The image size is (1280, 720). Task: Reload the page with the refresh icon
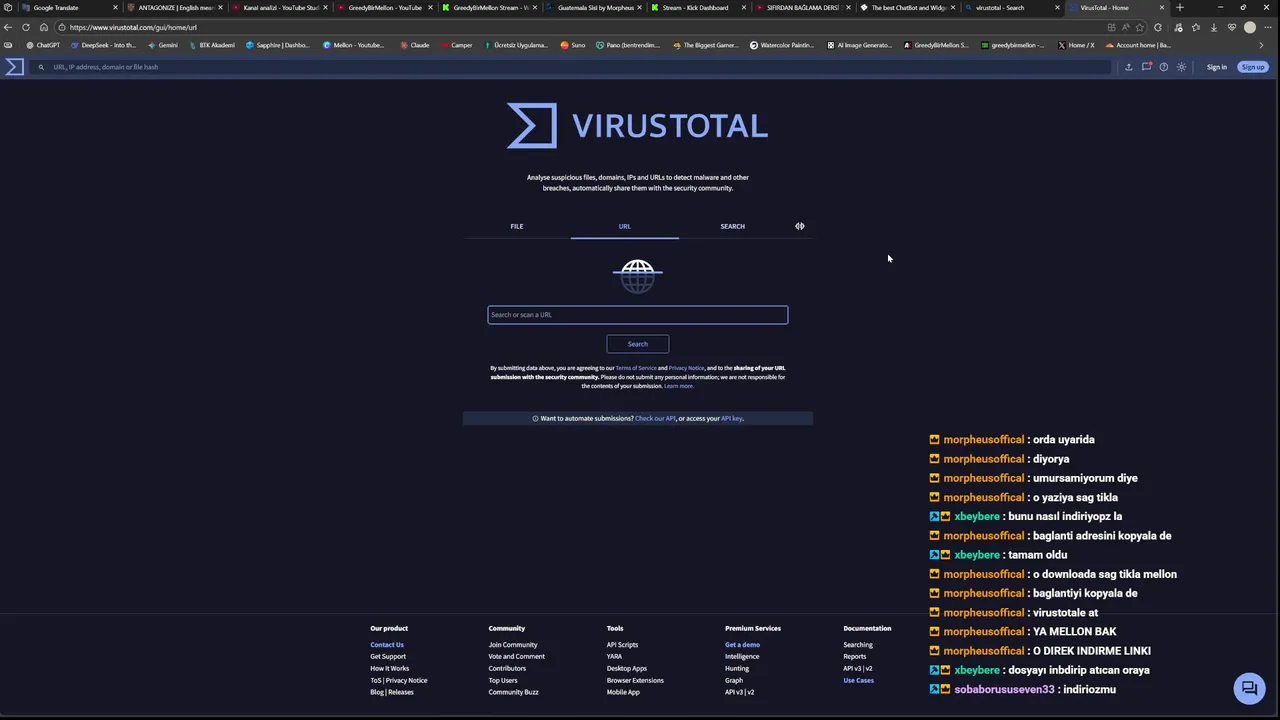(26, 27)
